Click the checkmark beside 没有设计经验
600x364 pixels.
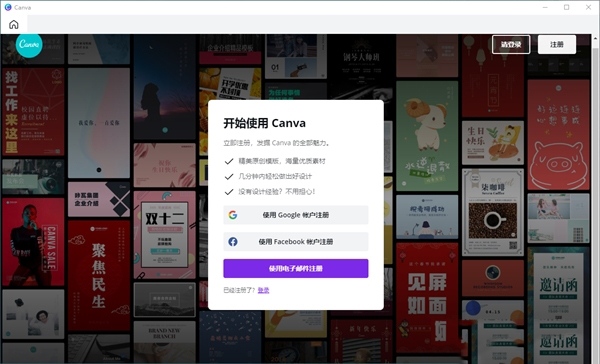[229, 192]
